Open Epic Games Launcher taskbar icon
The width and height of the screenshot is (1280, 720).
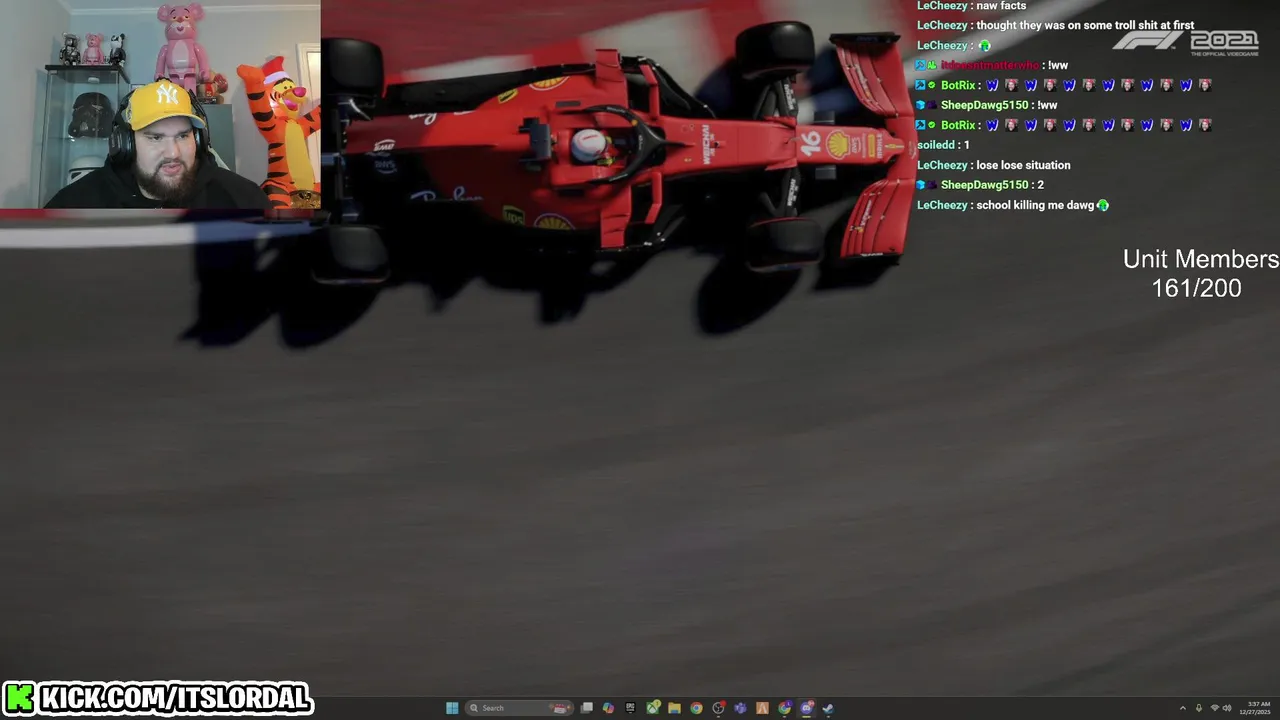[x=630, y=708]
